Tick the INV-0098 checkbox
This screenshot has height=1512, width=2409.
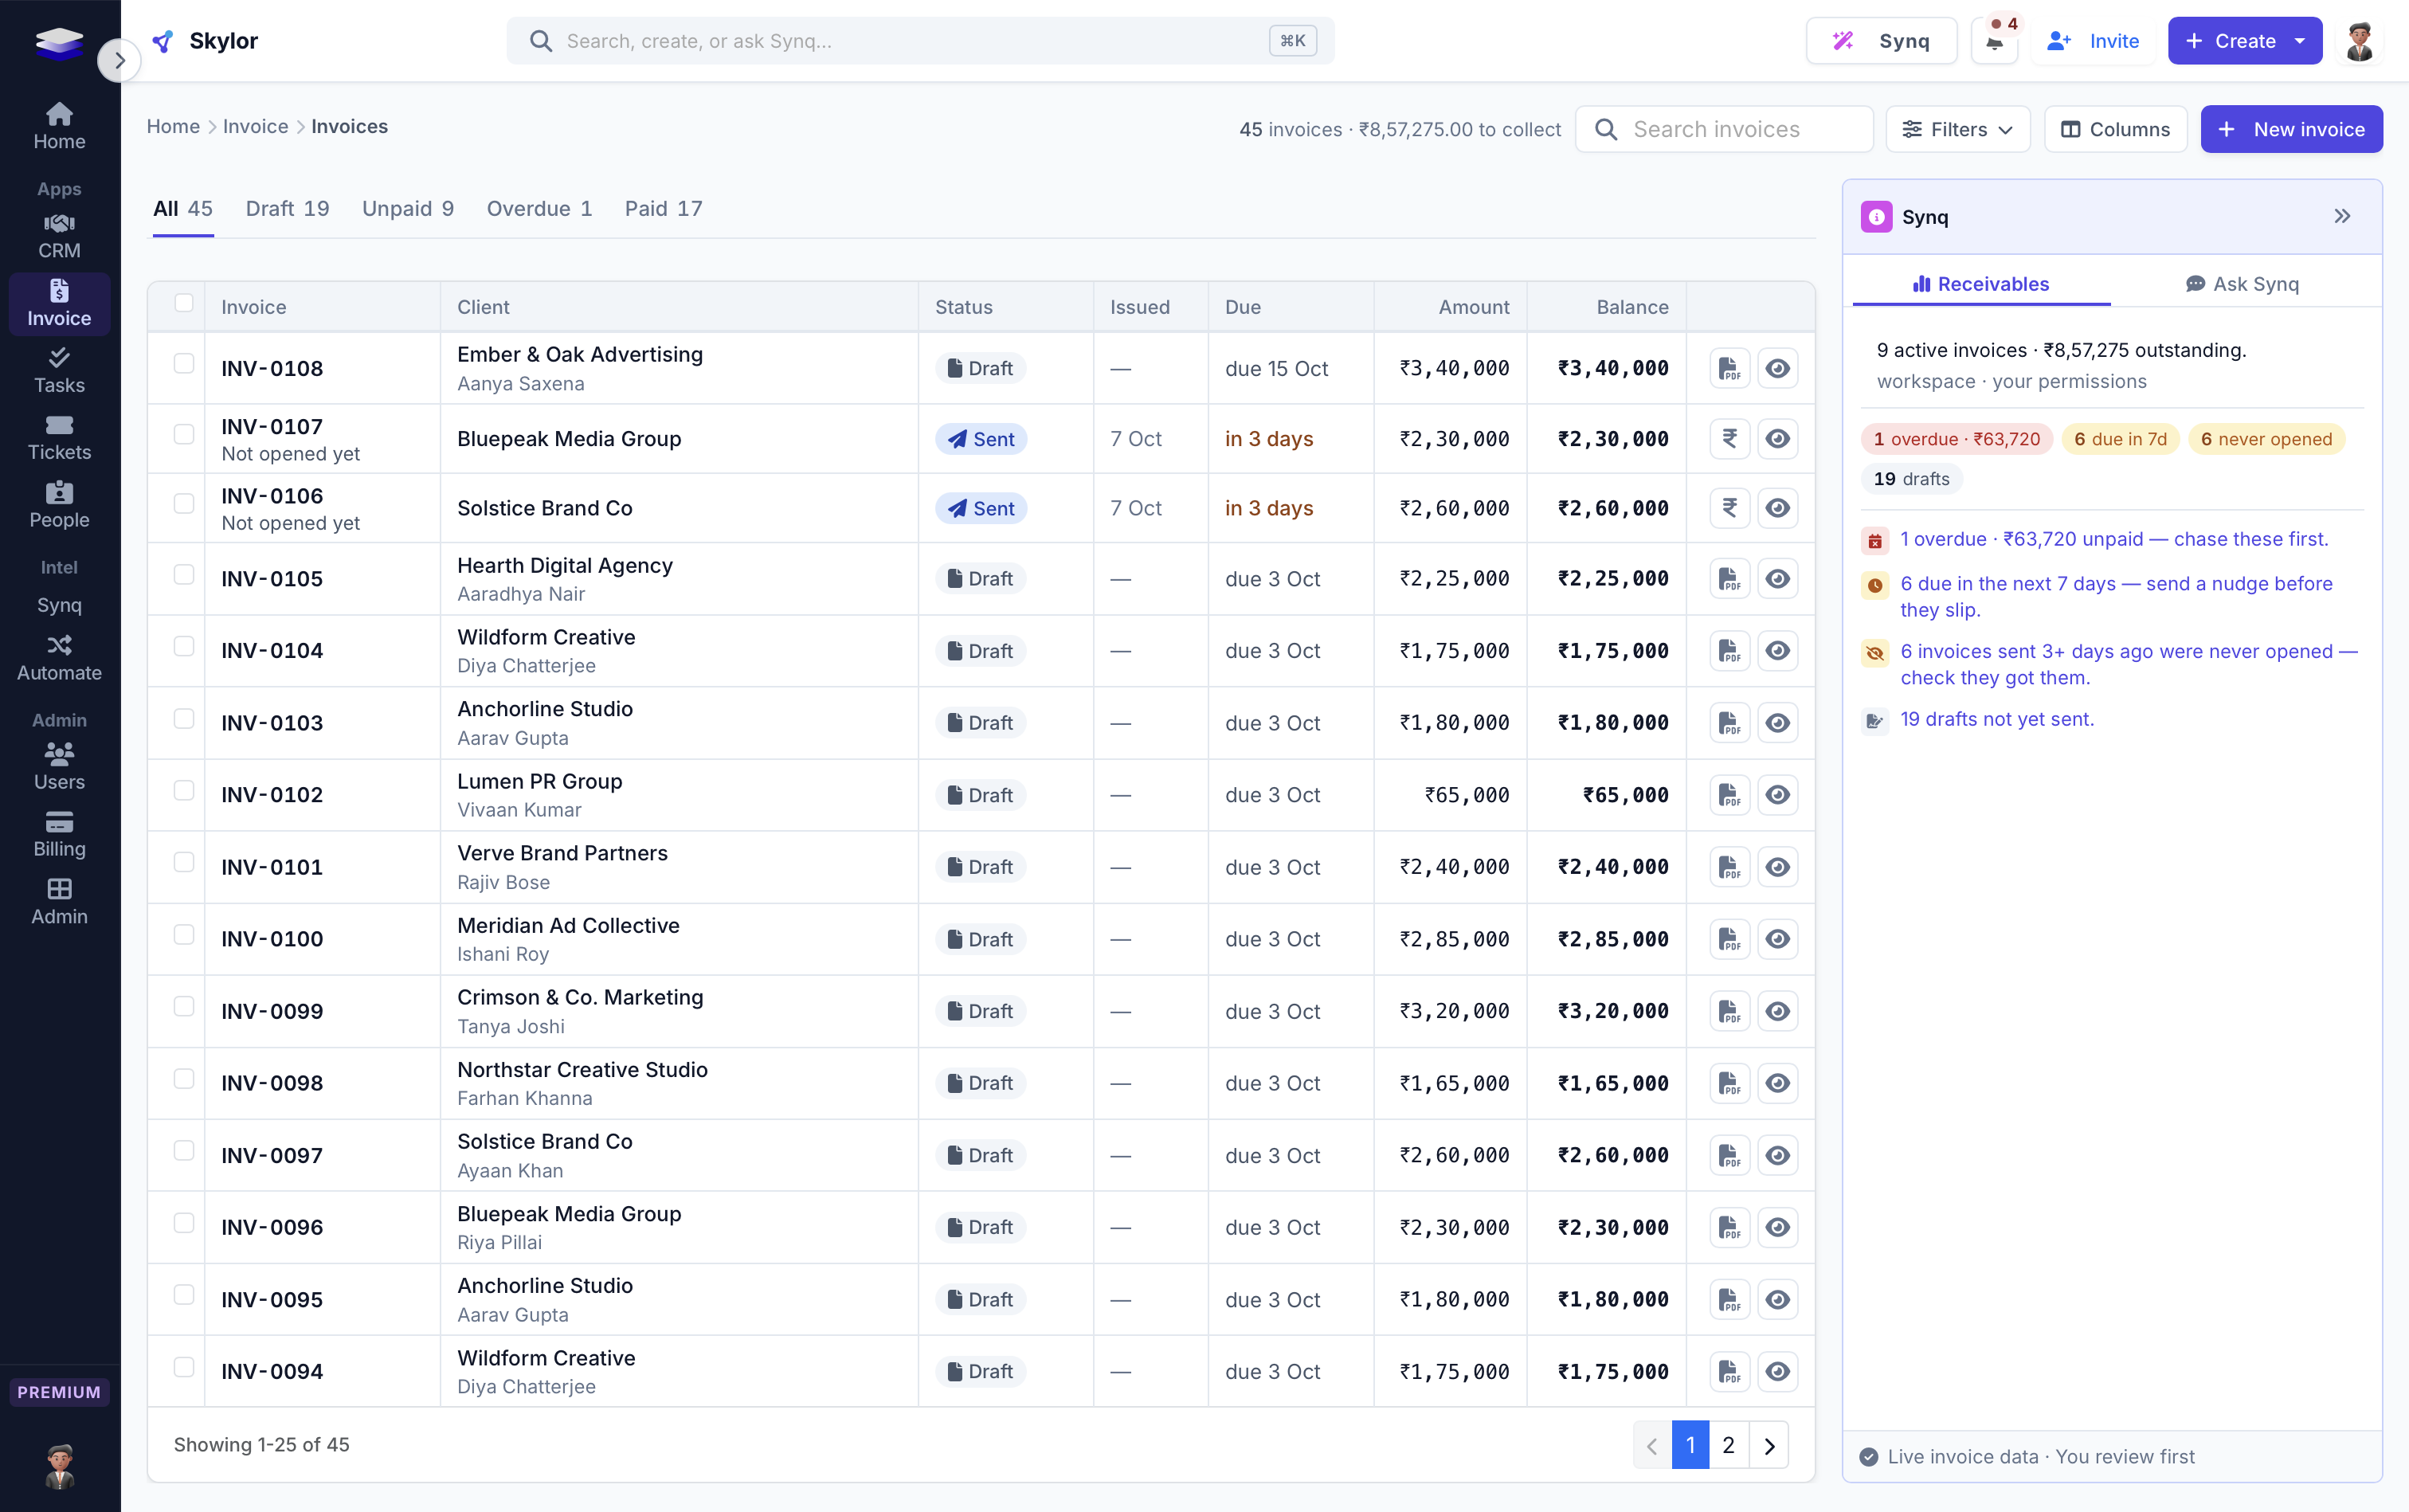tap(183, 1078)
